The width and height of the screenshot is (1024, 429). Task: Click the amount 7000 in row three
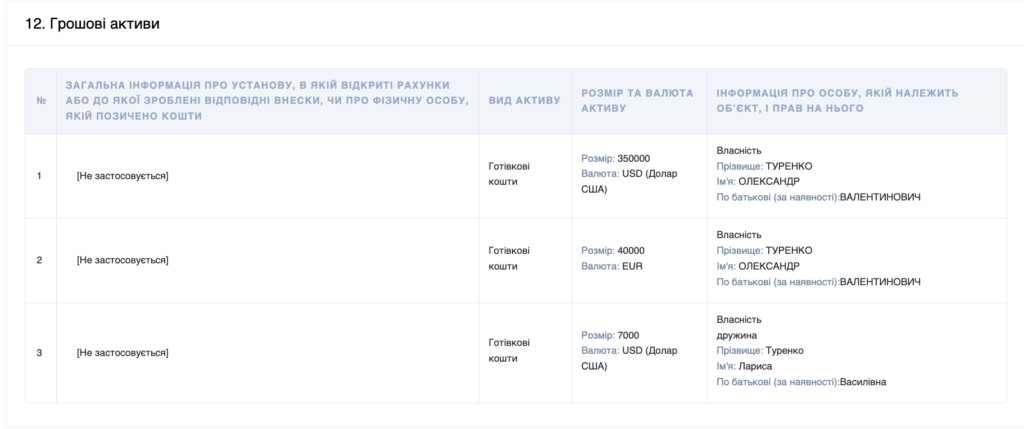629,335
